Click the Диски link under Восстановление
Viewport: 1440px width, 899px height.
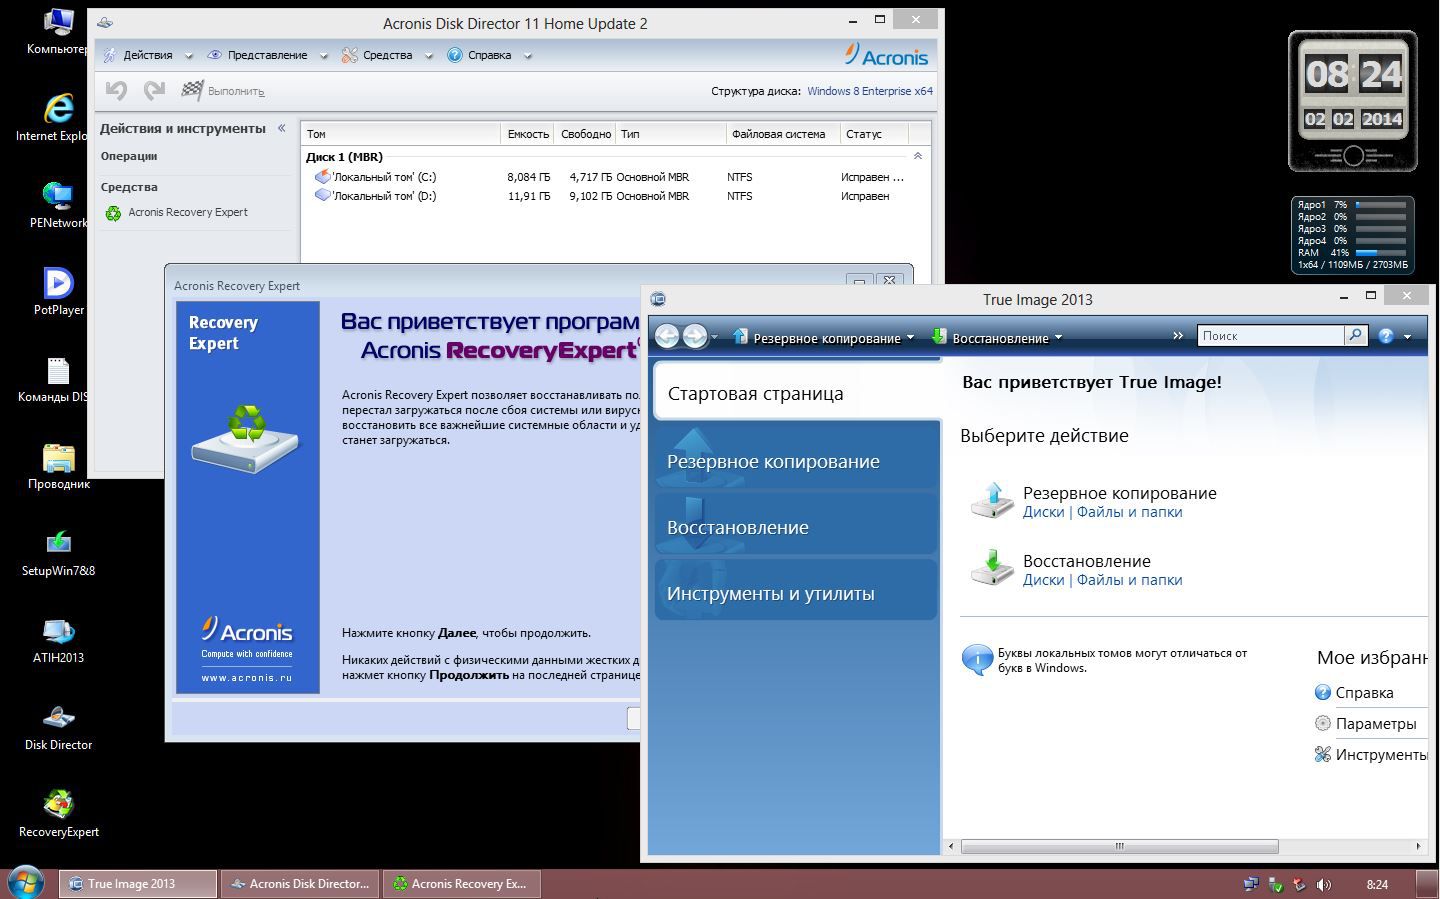pyautogui.click(x=1043, y=580)
